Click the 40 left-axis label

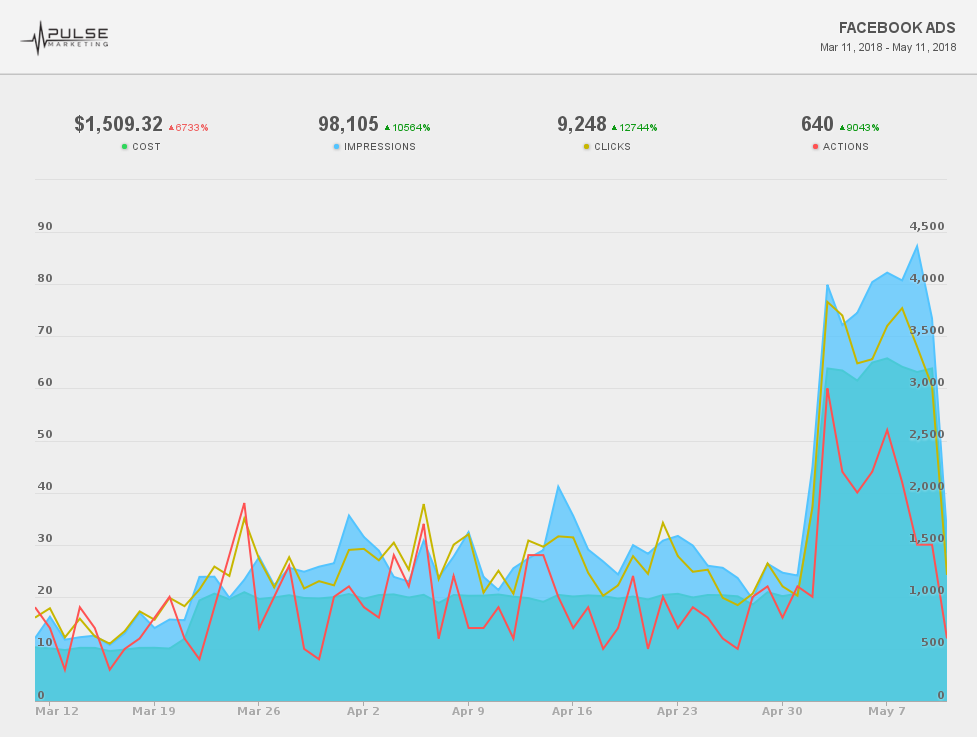45,487
